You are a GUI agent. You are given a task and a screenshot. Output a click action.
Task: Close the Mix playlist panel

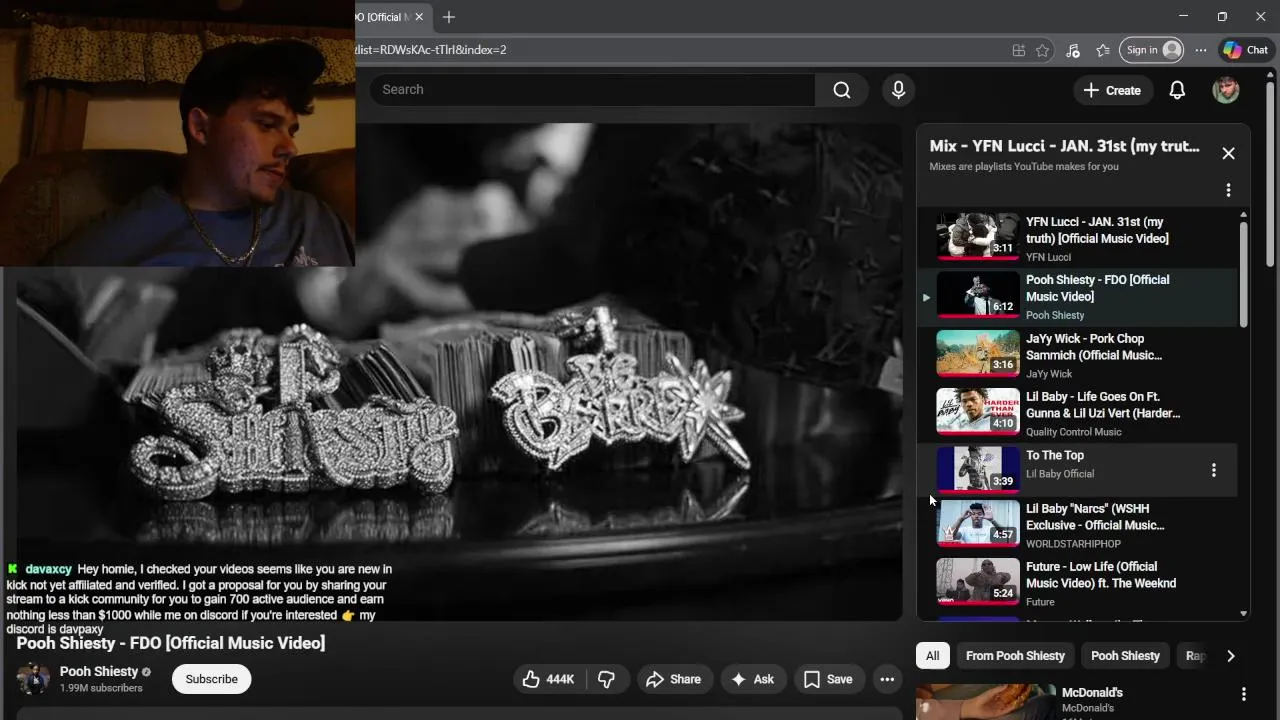tap(1228, 153)
